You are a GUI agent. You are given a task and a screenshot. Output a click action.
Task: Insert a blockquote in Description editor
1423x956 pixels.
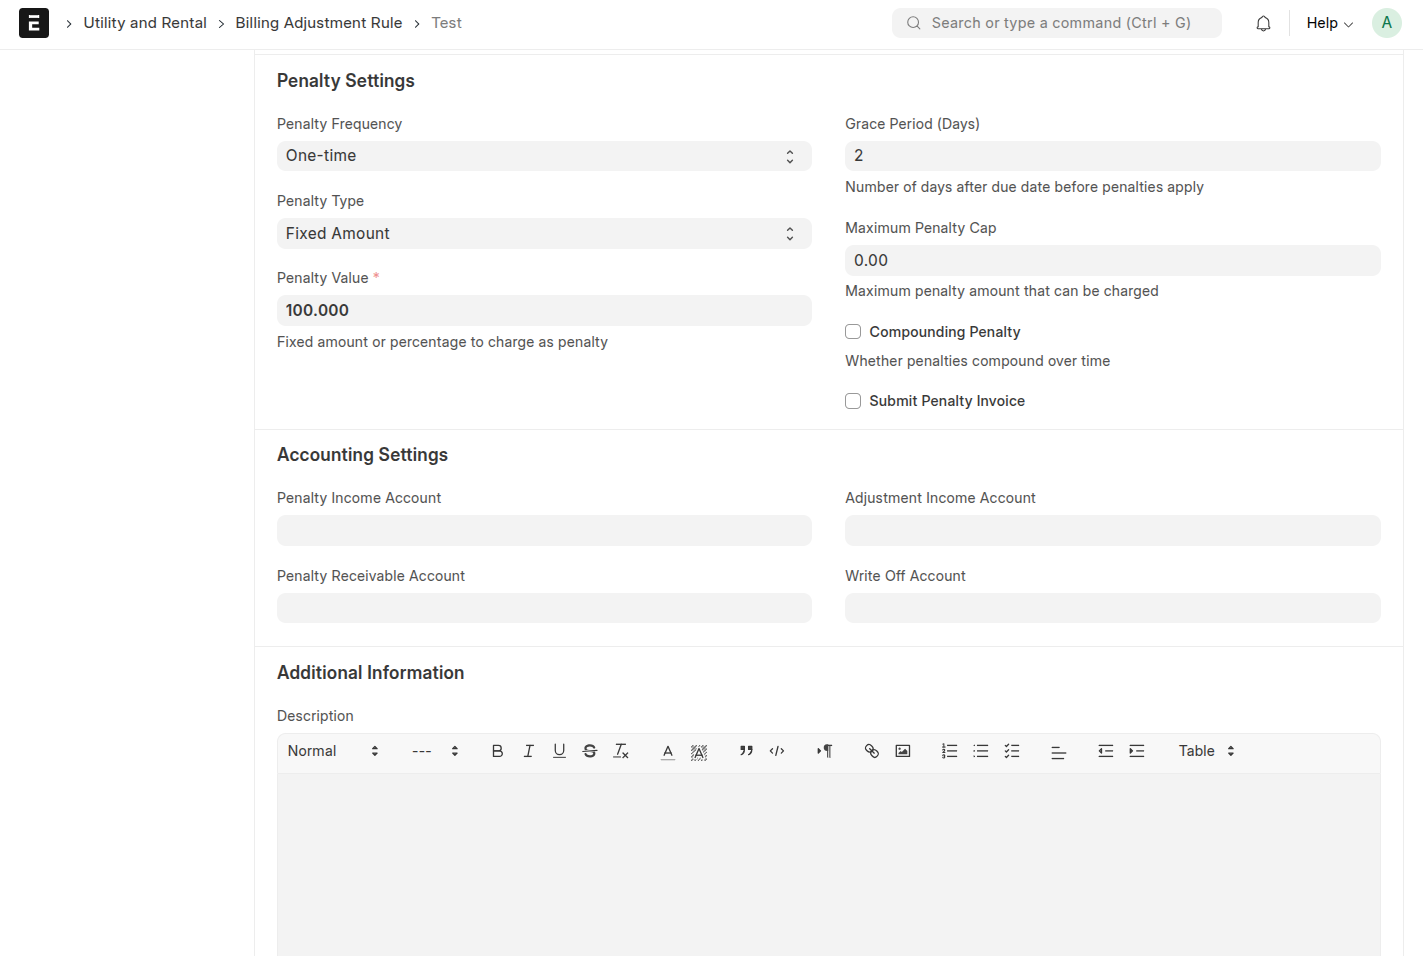tap(746, 751)
